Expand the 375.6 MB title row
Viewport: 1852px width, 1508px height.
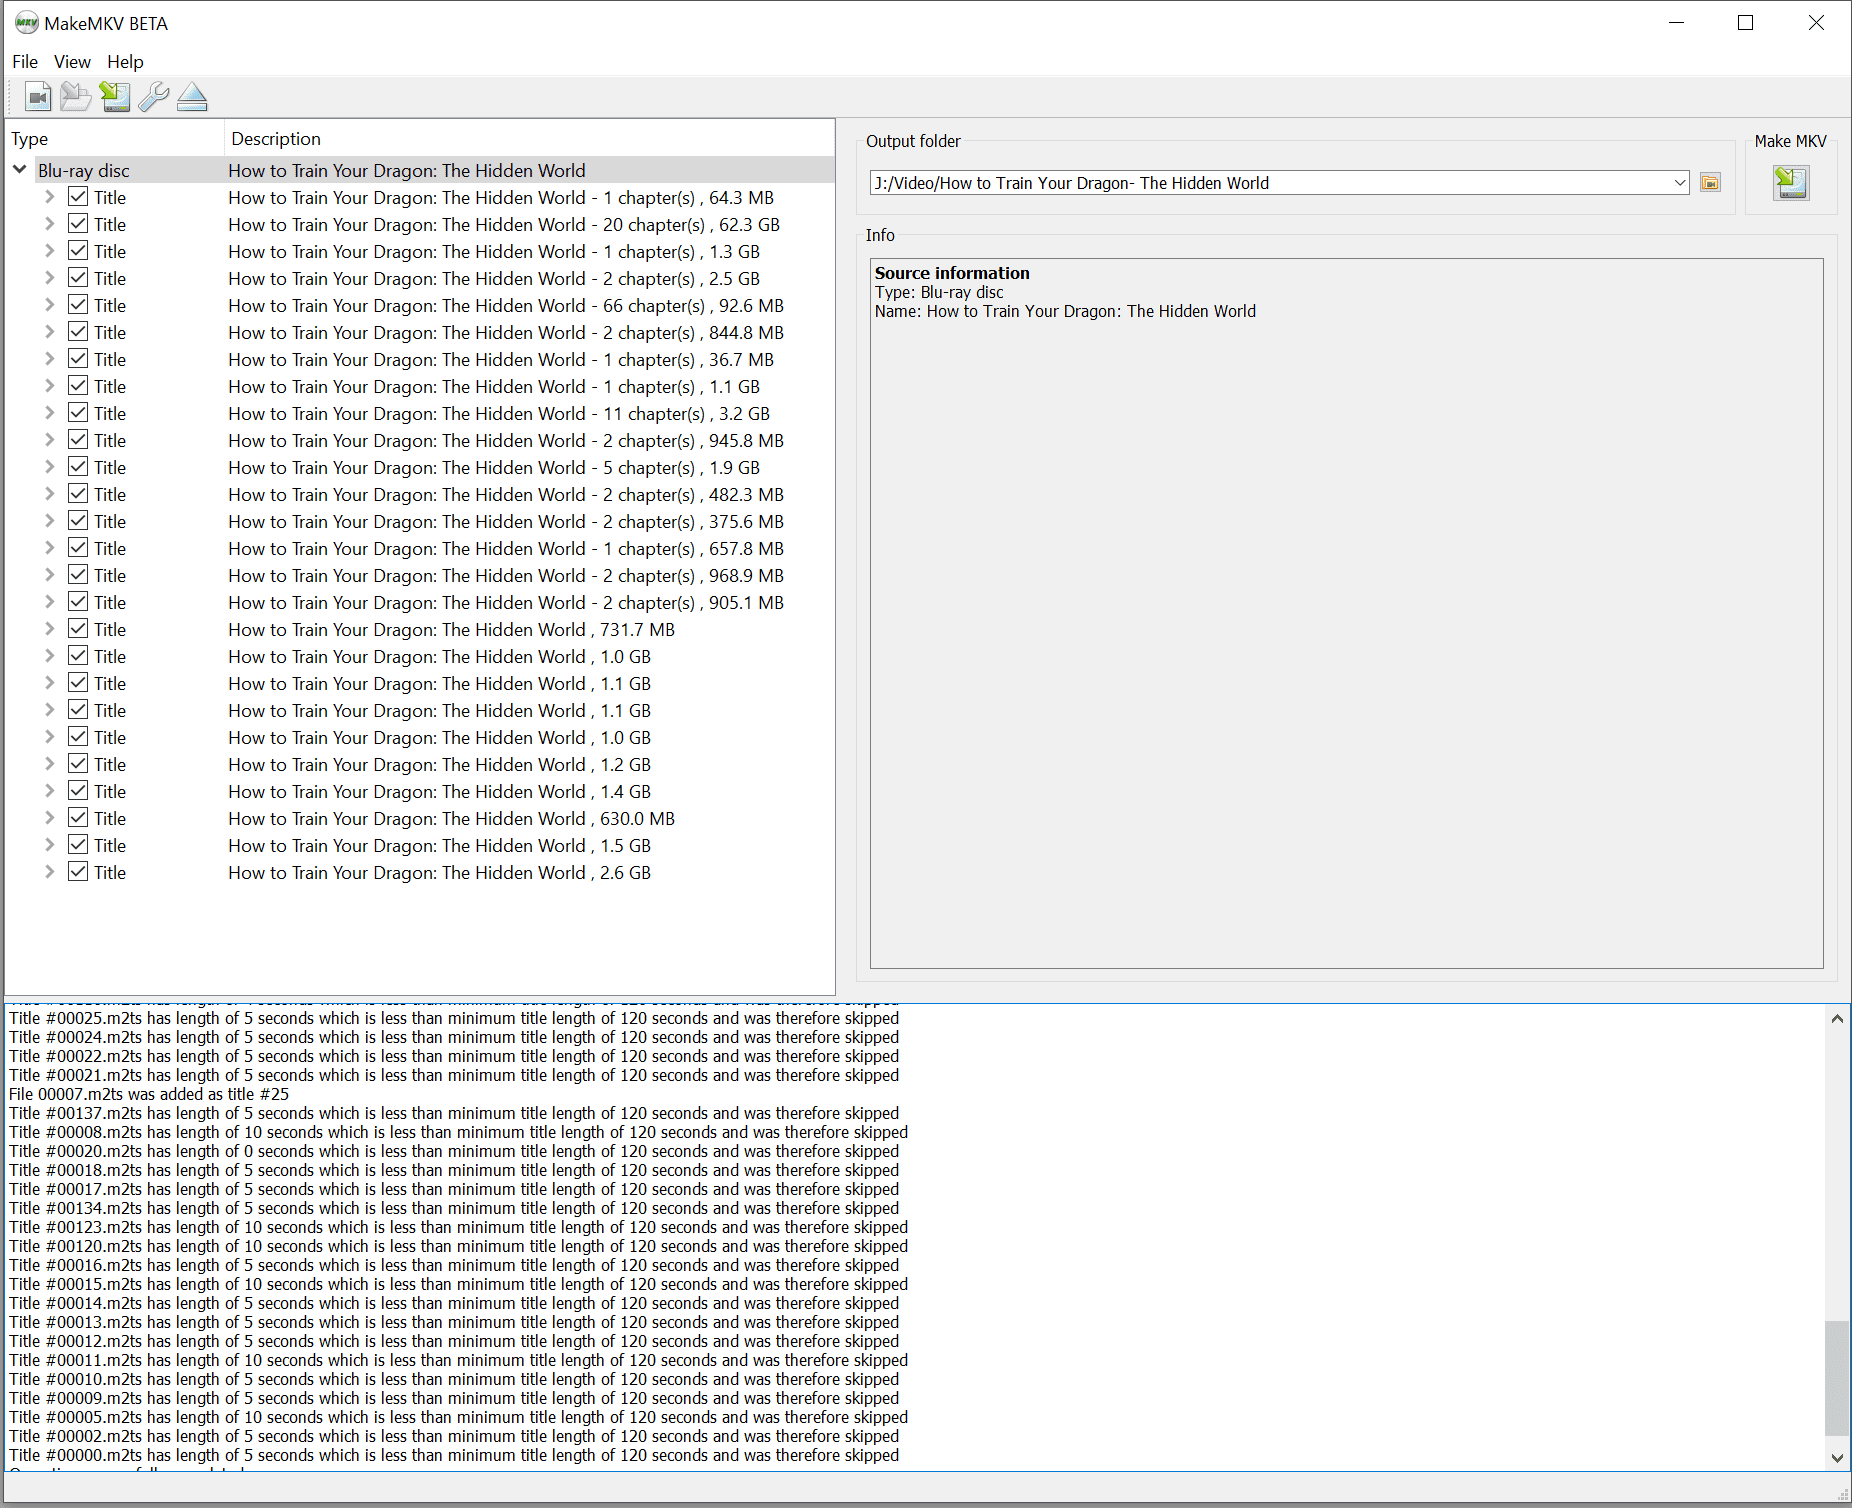49,521
